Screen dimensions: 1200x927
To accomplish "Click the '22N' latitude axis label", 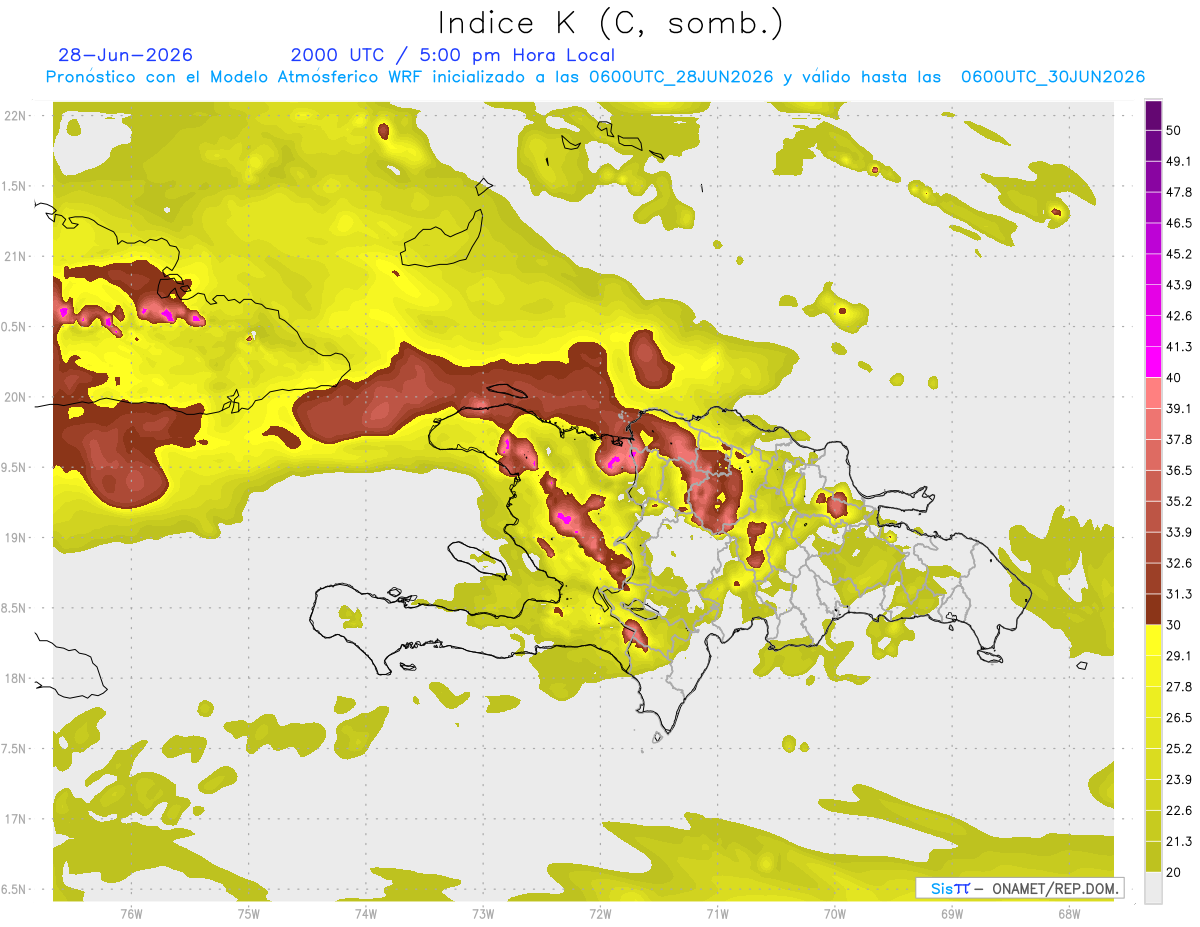I will [x=16, y=116].
